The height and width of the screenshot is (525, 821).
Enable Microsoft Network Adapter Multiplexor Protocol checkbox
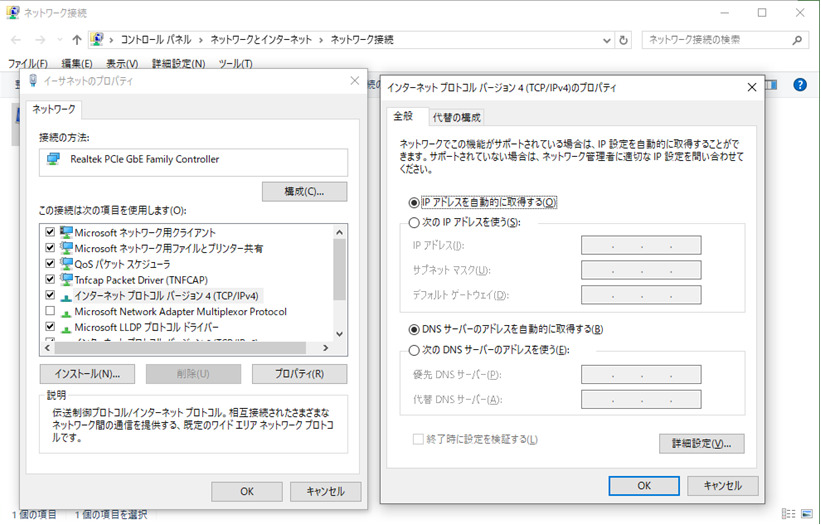50,311
